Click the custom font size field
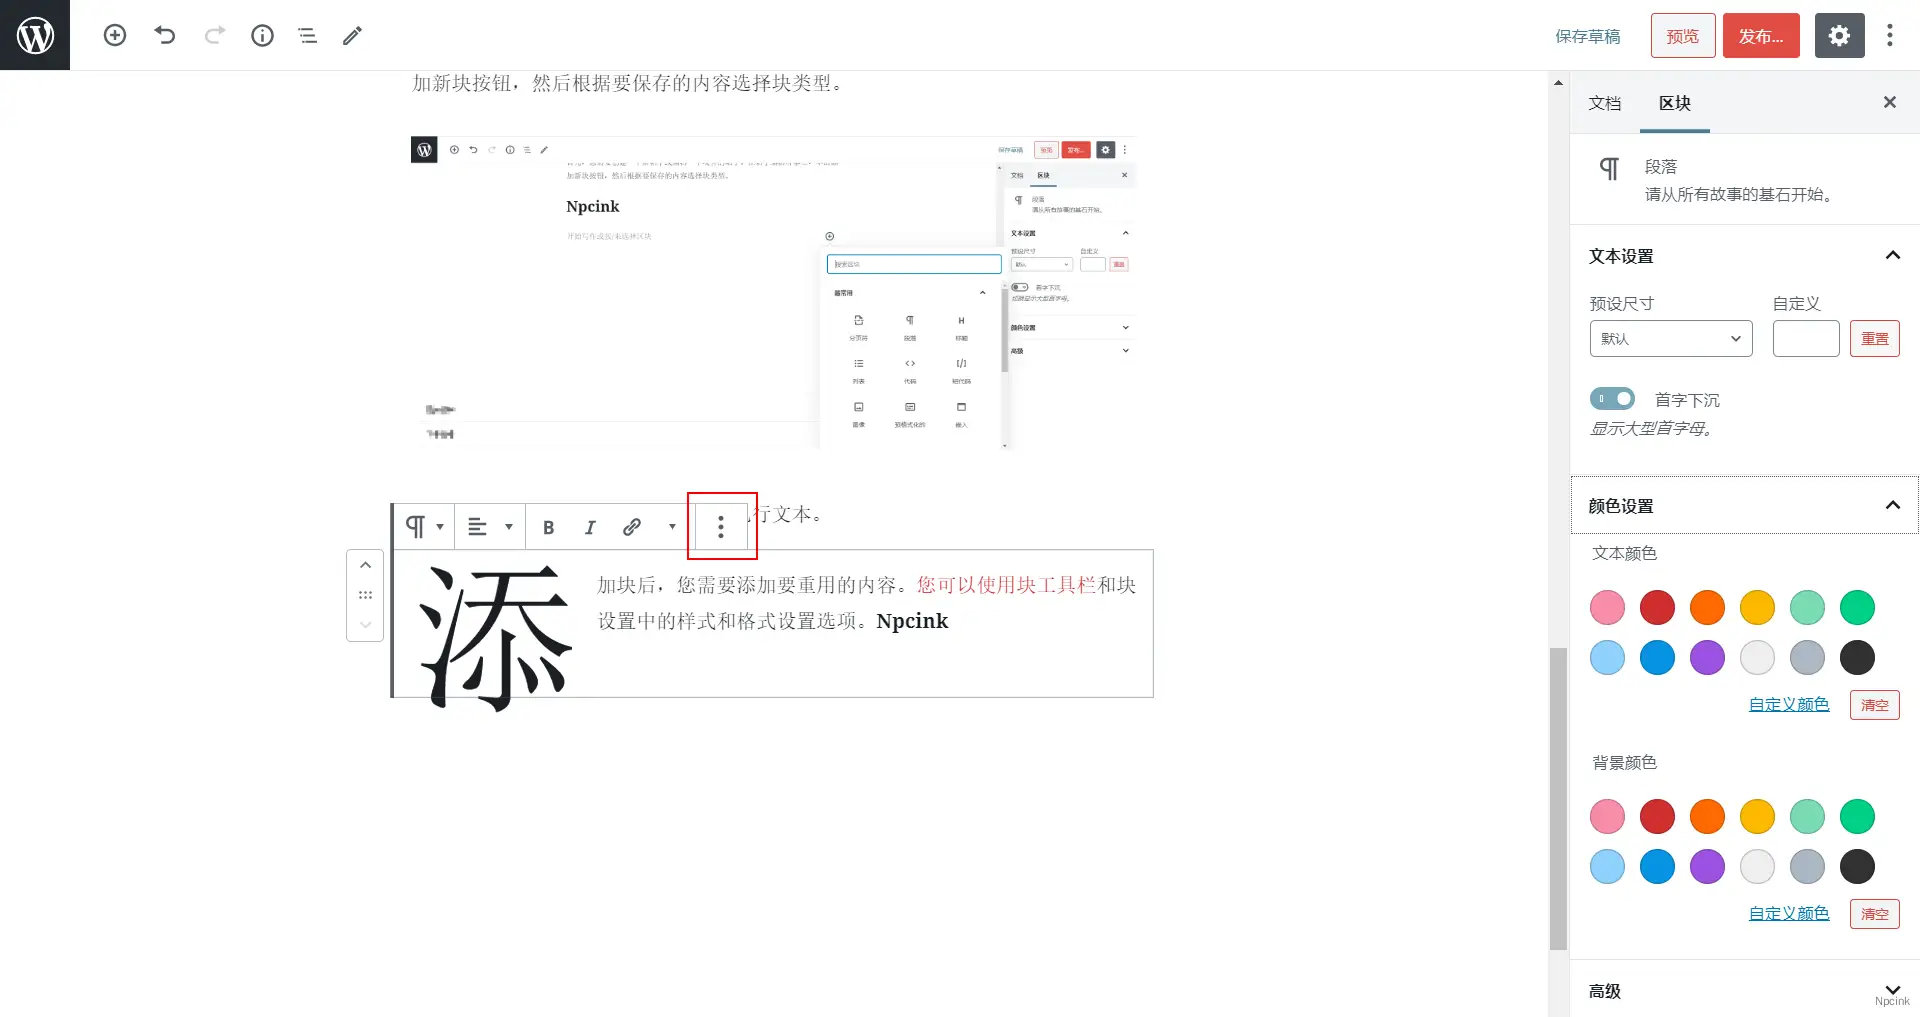 1806,338
